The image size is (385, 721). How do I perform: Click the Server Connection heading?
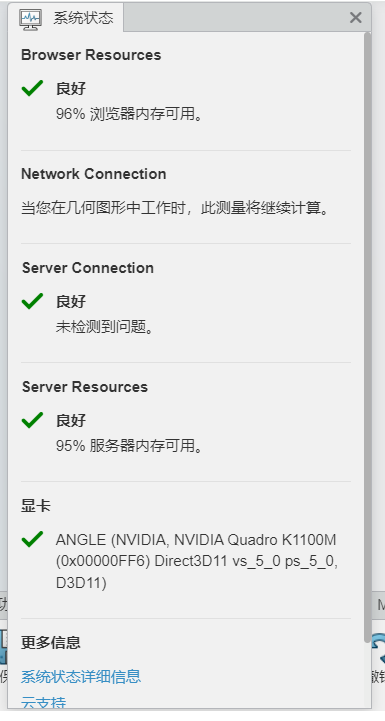(x=88, y=268)
